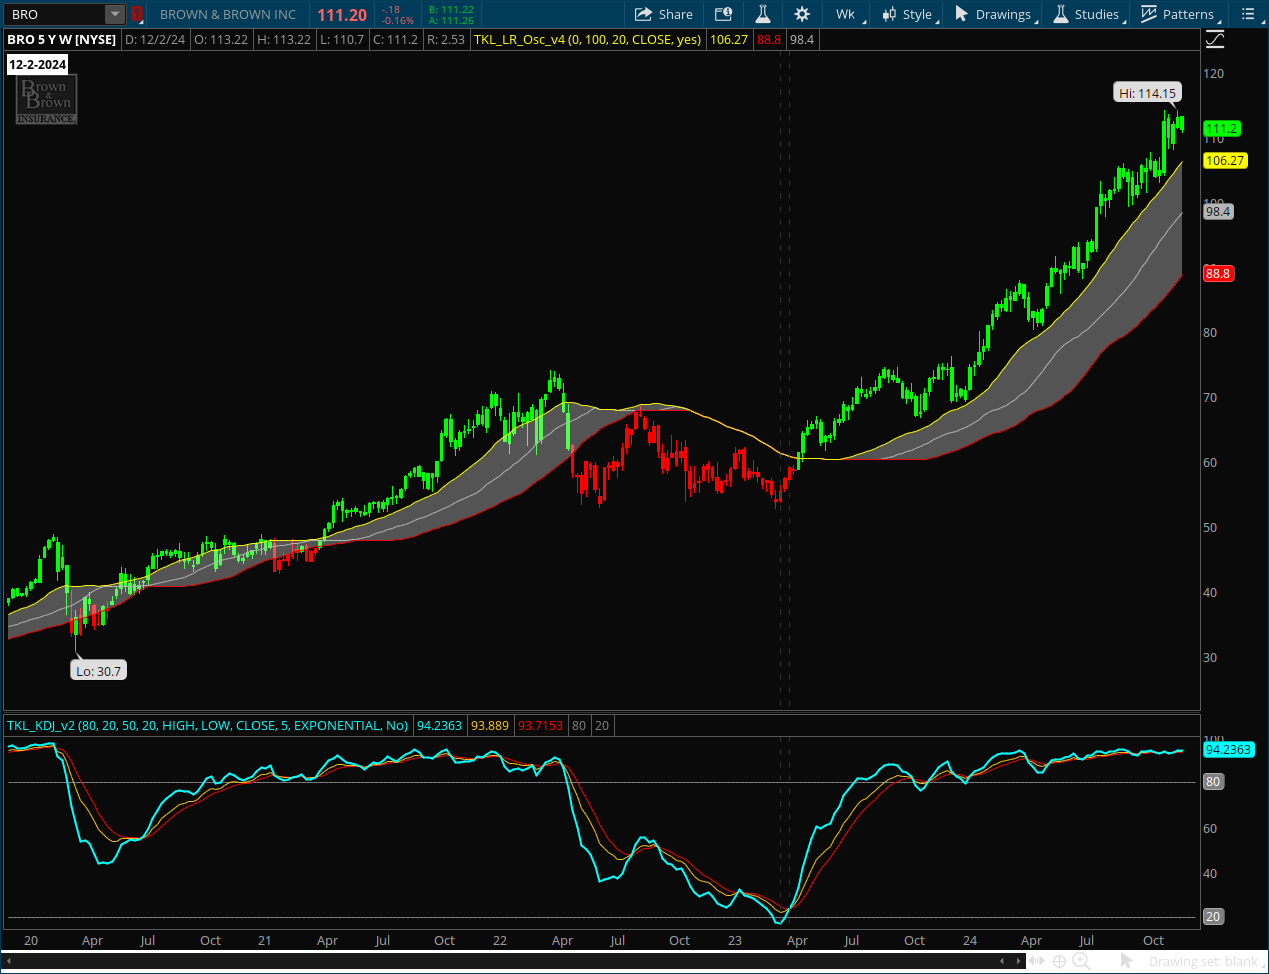1269x974 pixels.
Task: Open the red clipboard link color menu
Action: tap(137, 14)
